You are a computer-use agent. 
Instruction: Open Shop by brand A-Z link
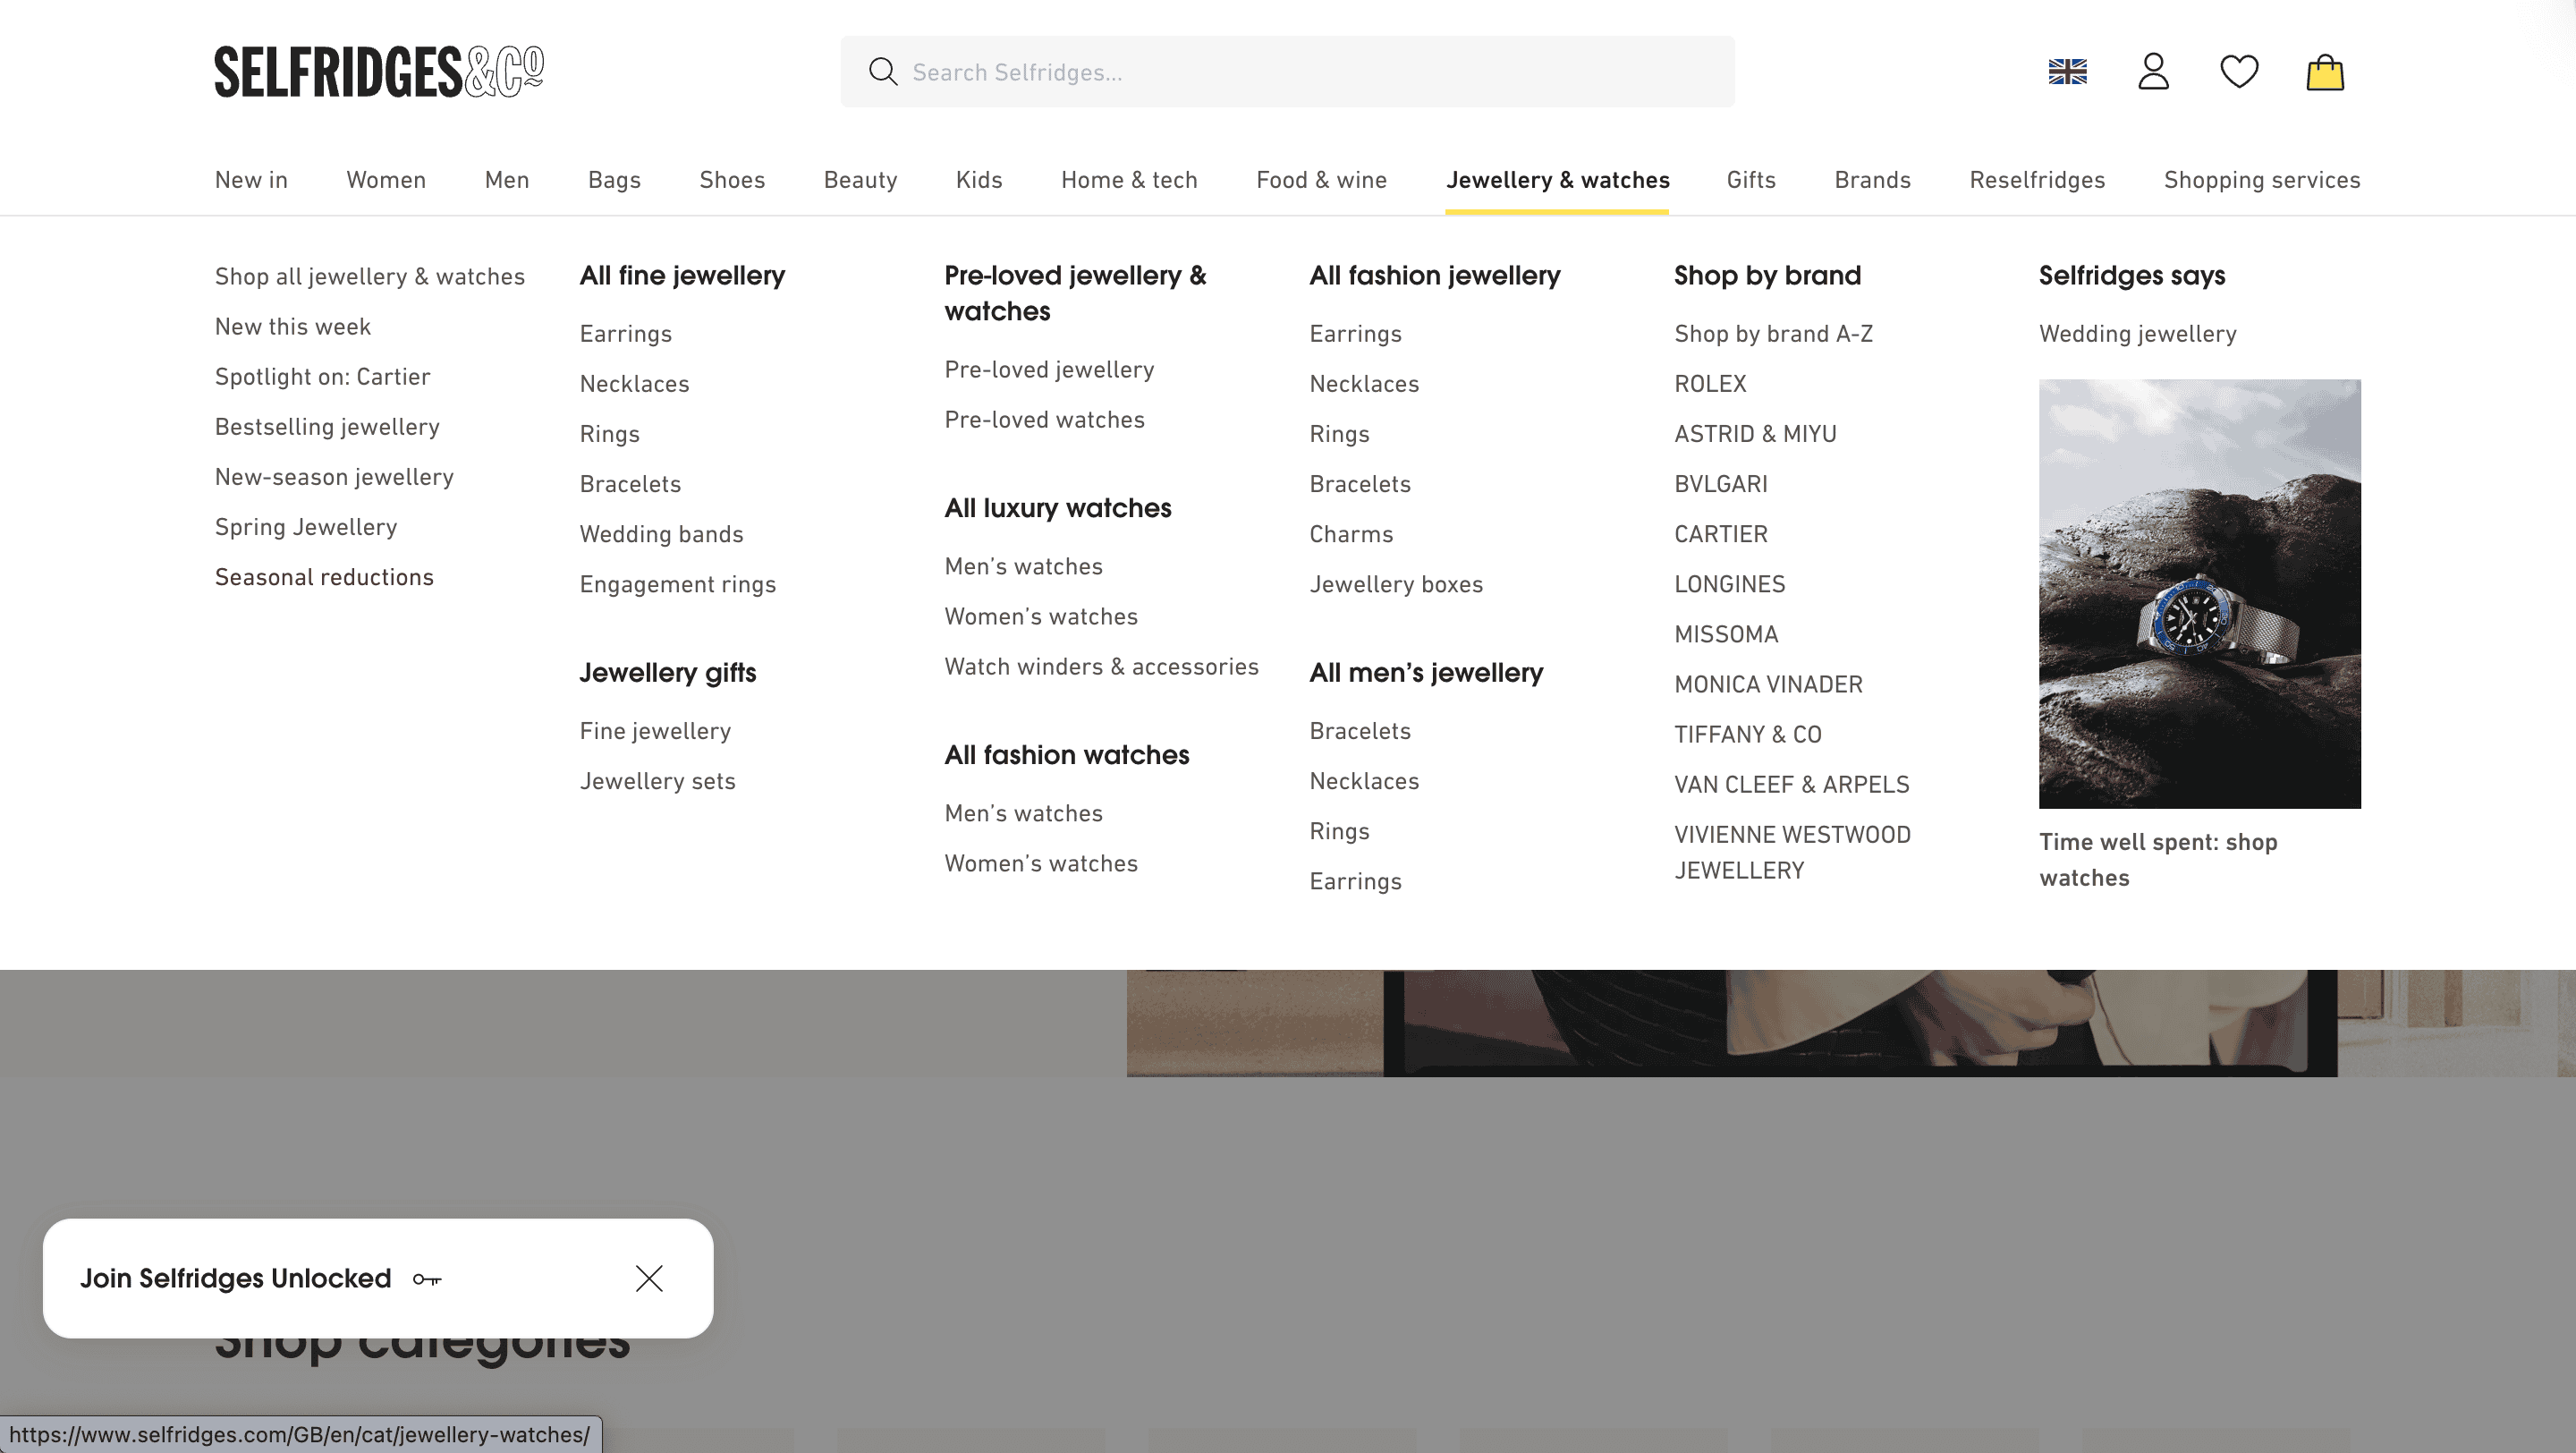click(x=1773, y=334)
